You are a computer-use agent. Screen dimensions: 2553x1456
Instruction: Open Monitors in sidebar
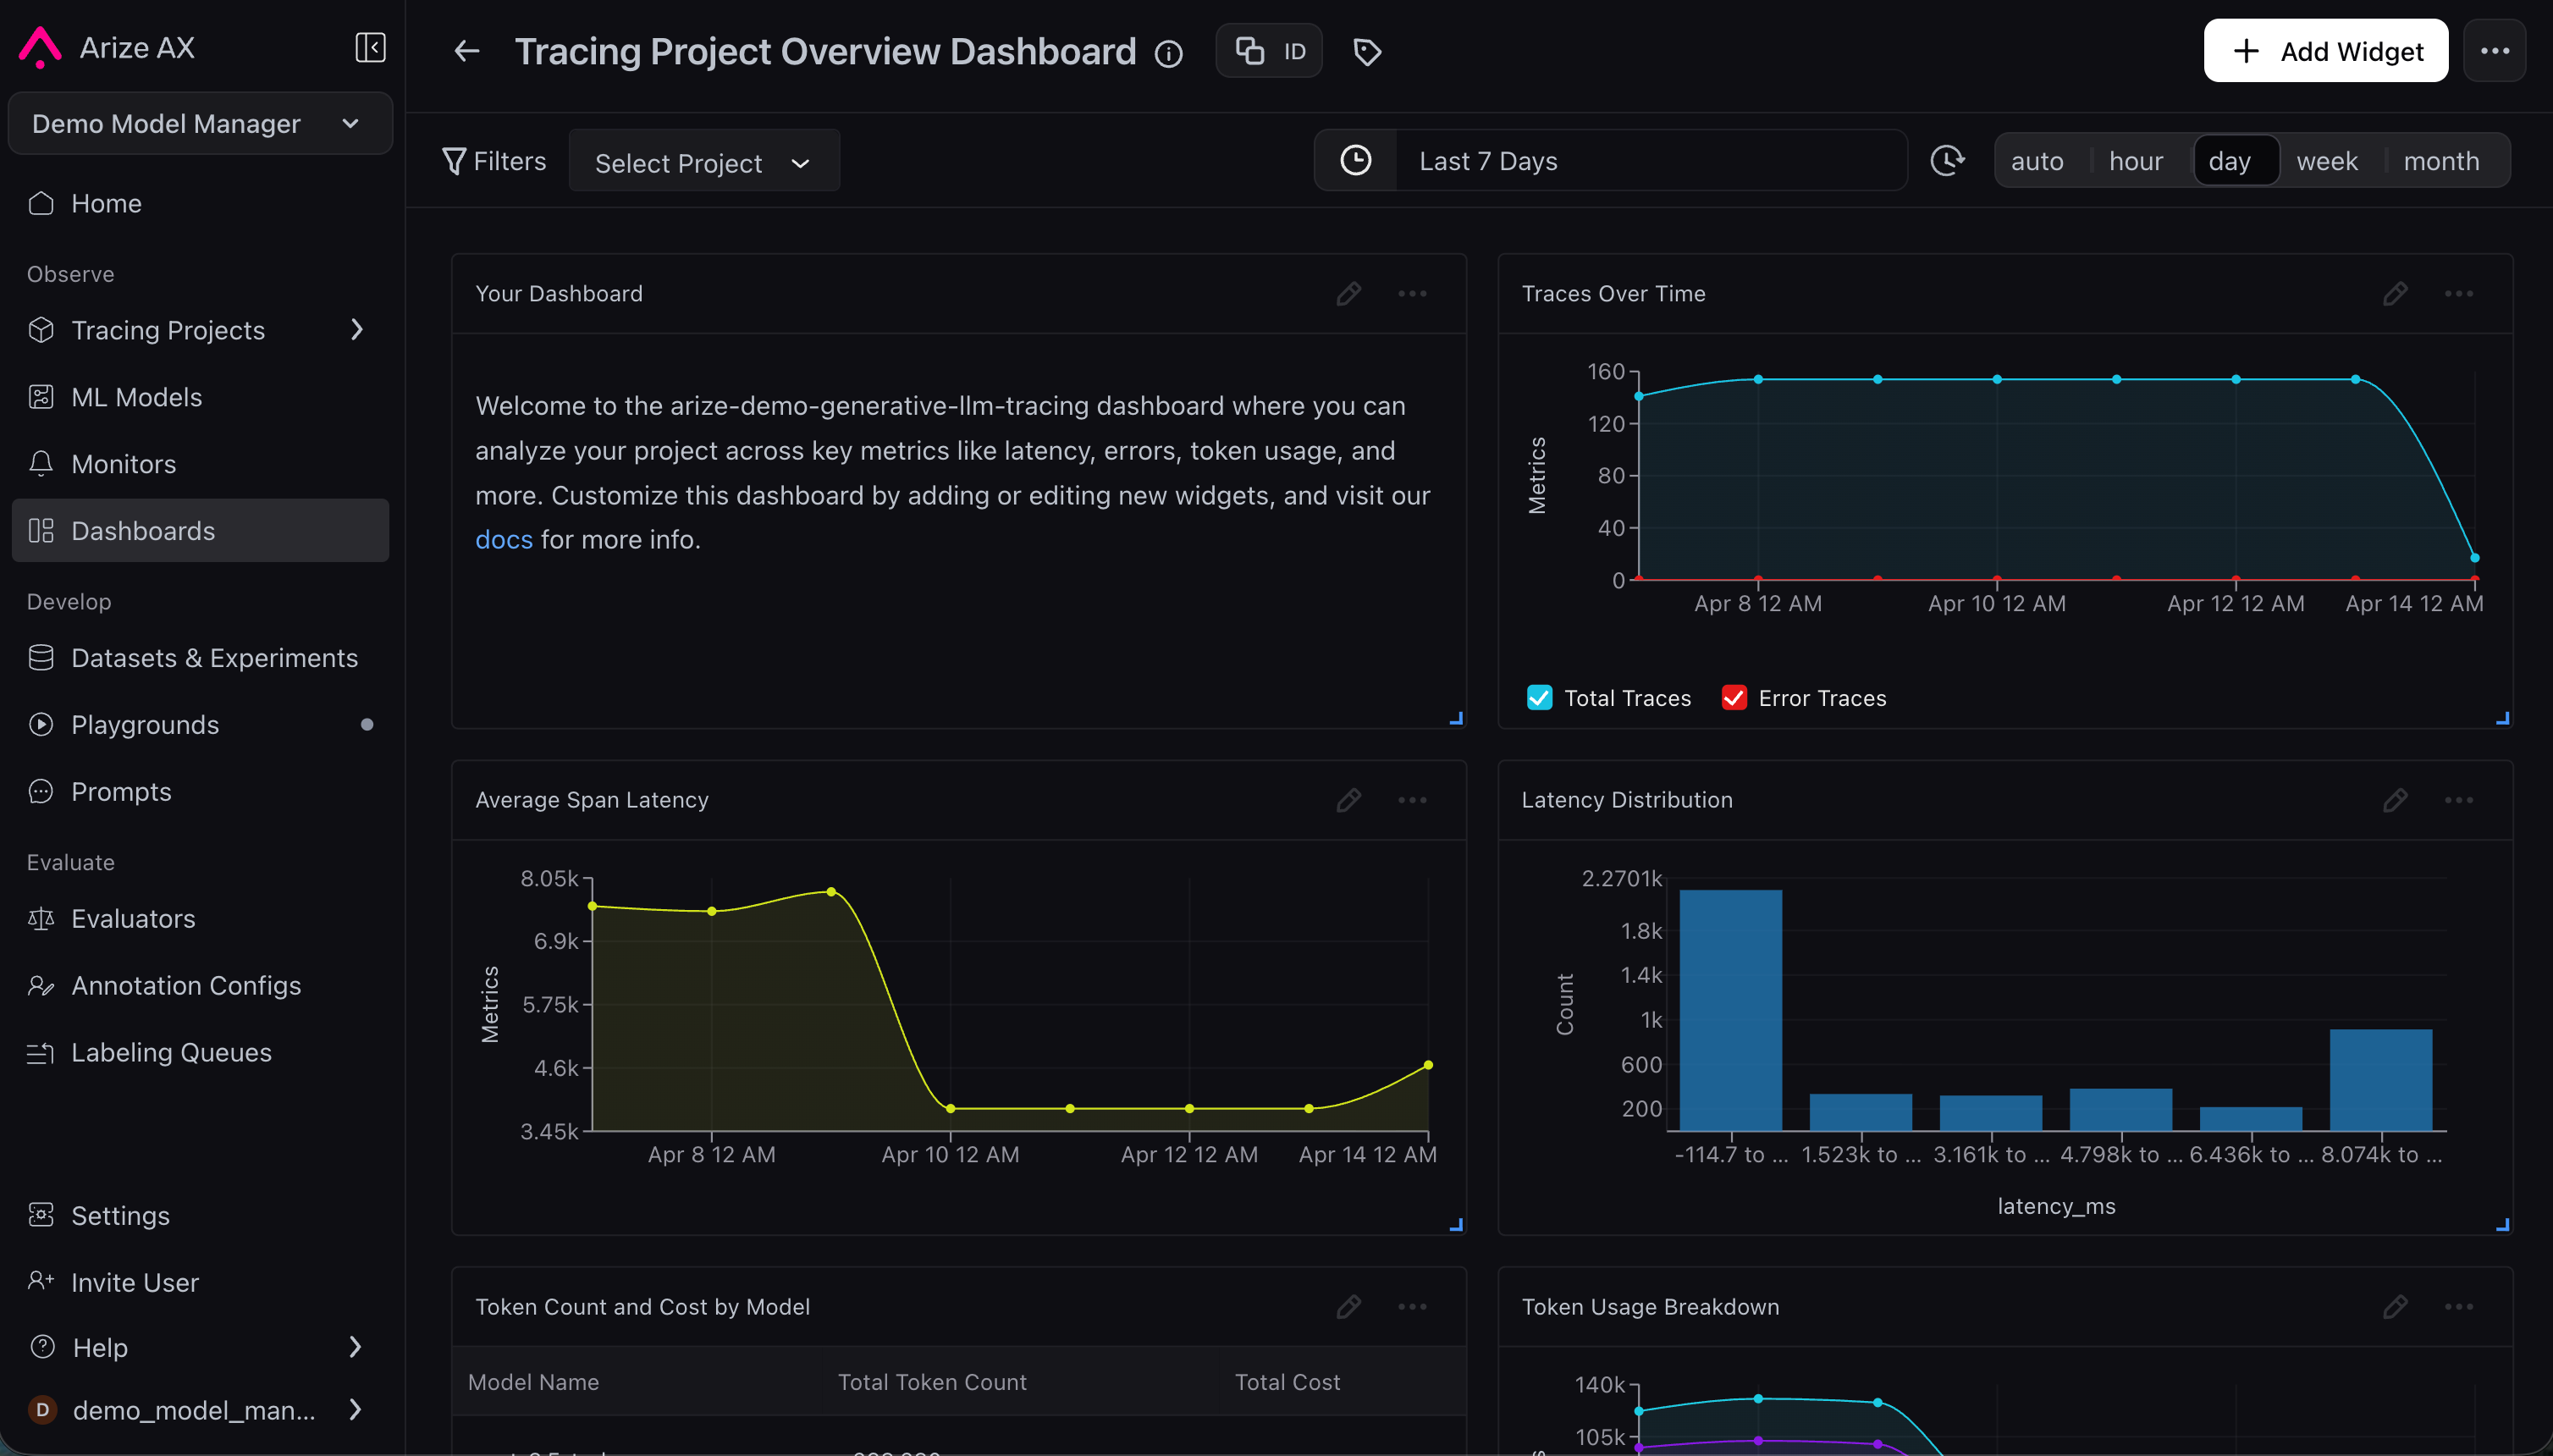click(200, 464)
